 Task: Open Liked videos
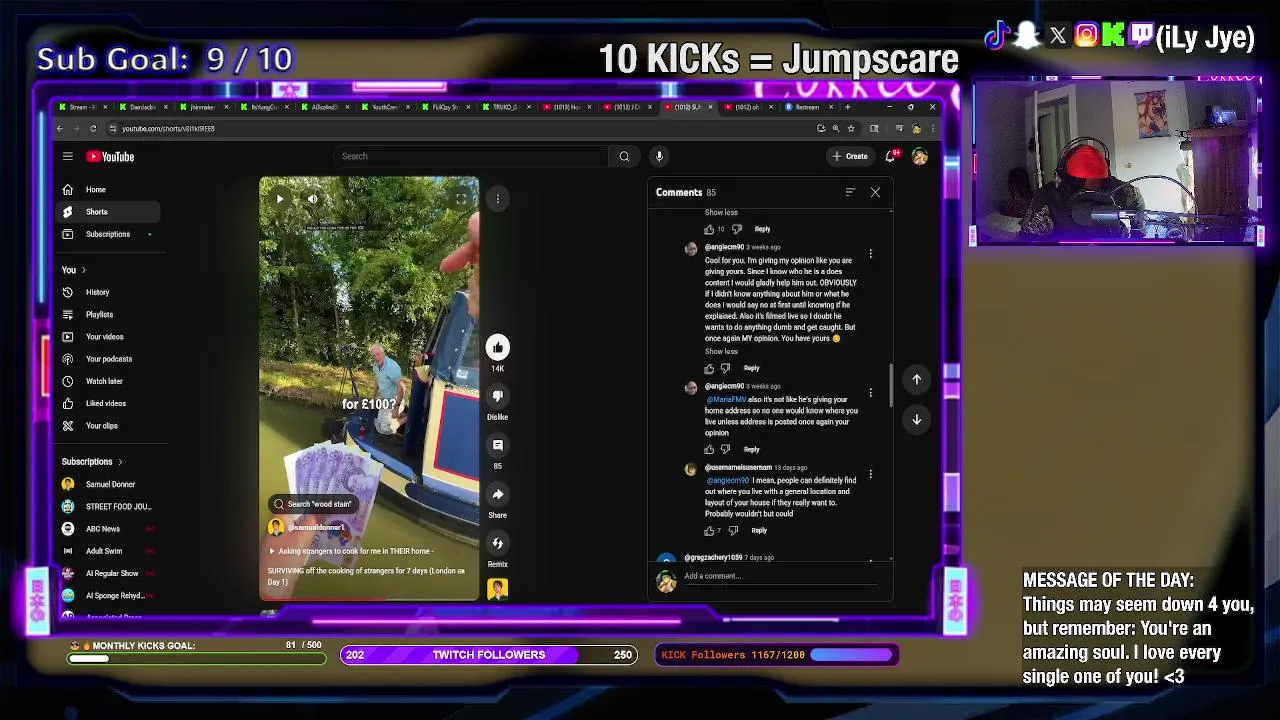107,403
